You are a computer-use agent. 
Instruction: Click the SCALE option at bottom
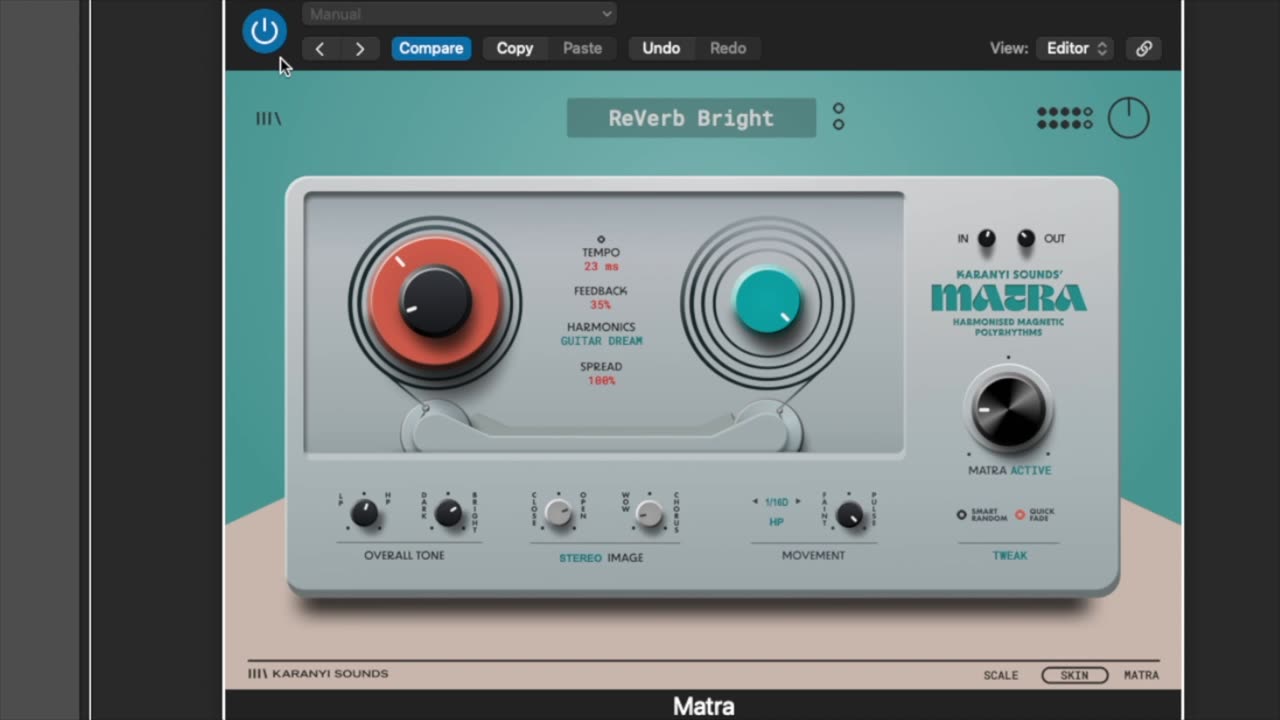coord(1001,675)
